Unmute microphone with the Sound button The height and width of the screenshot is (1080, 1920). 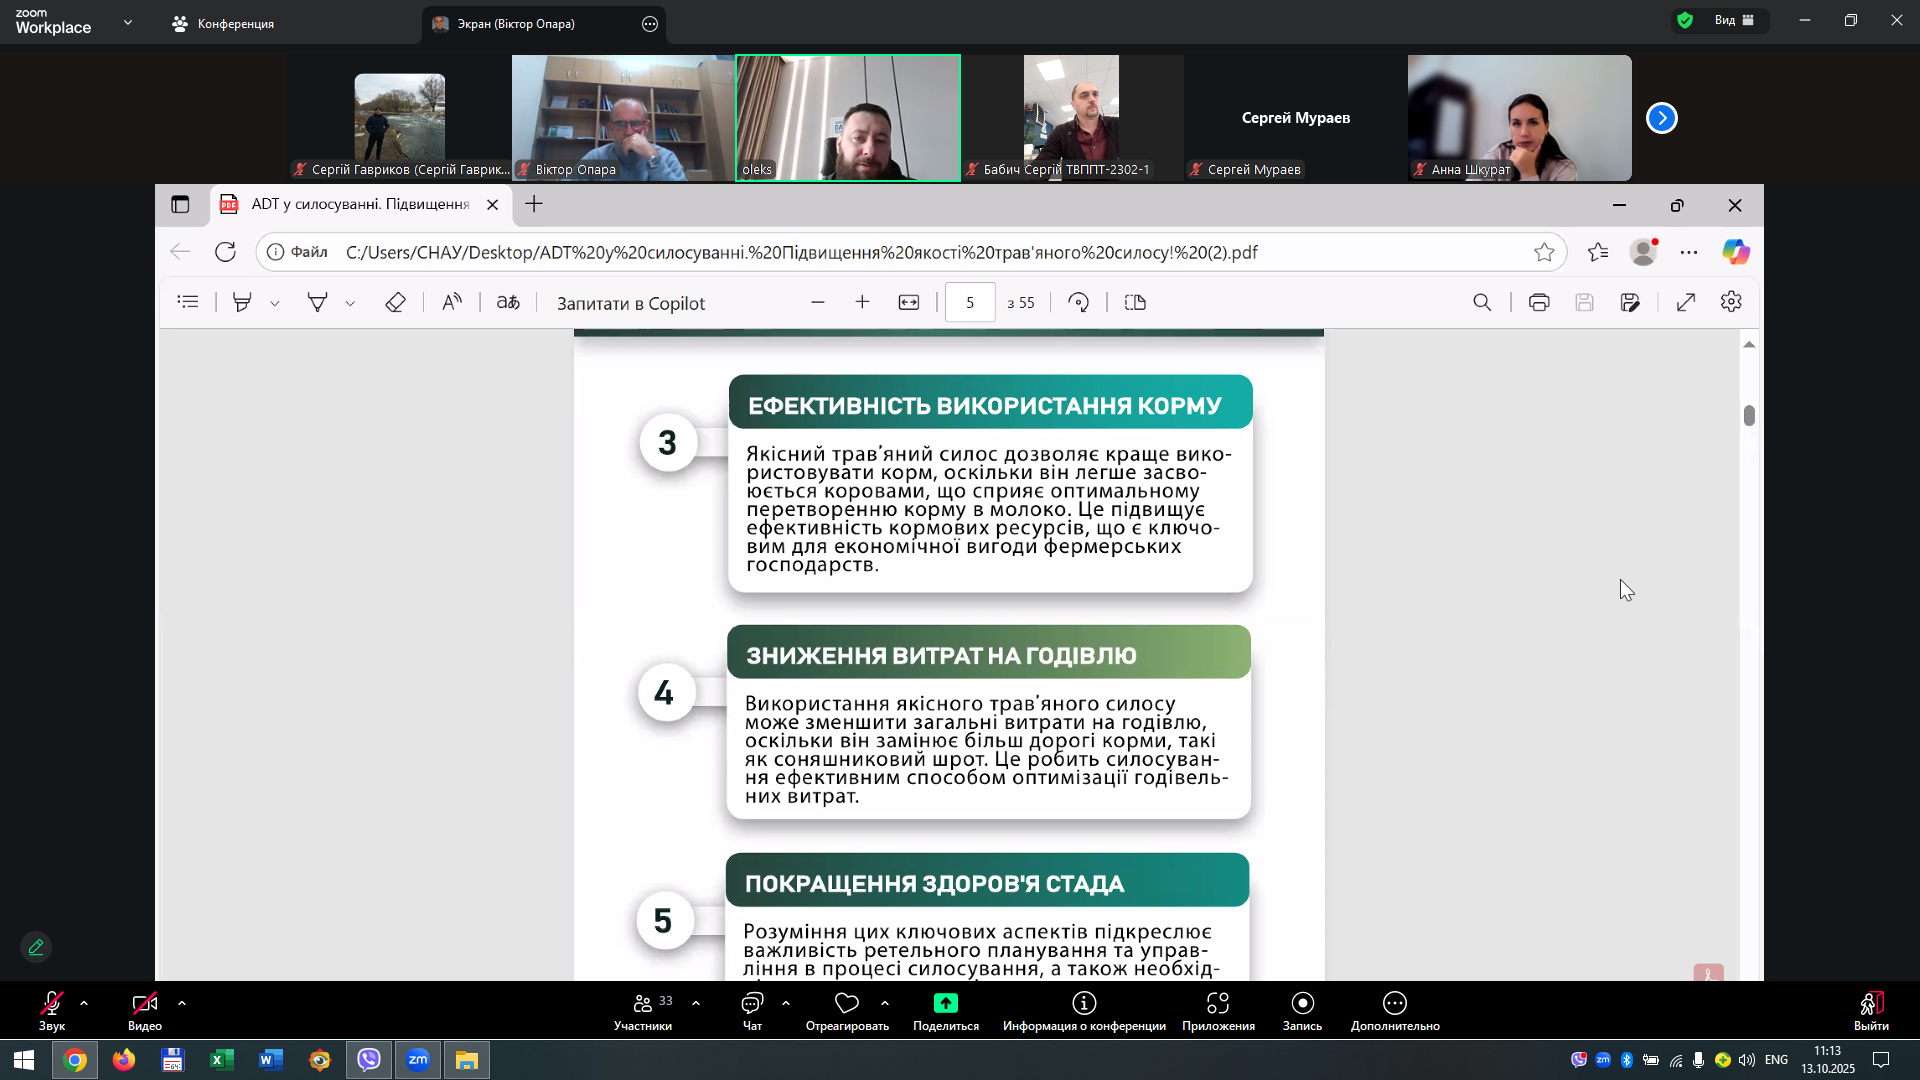coord(52,1003)
